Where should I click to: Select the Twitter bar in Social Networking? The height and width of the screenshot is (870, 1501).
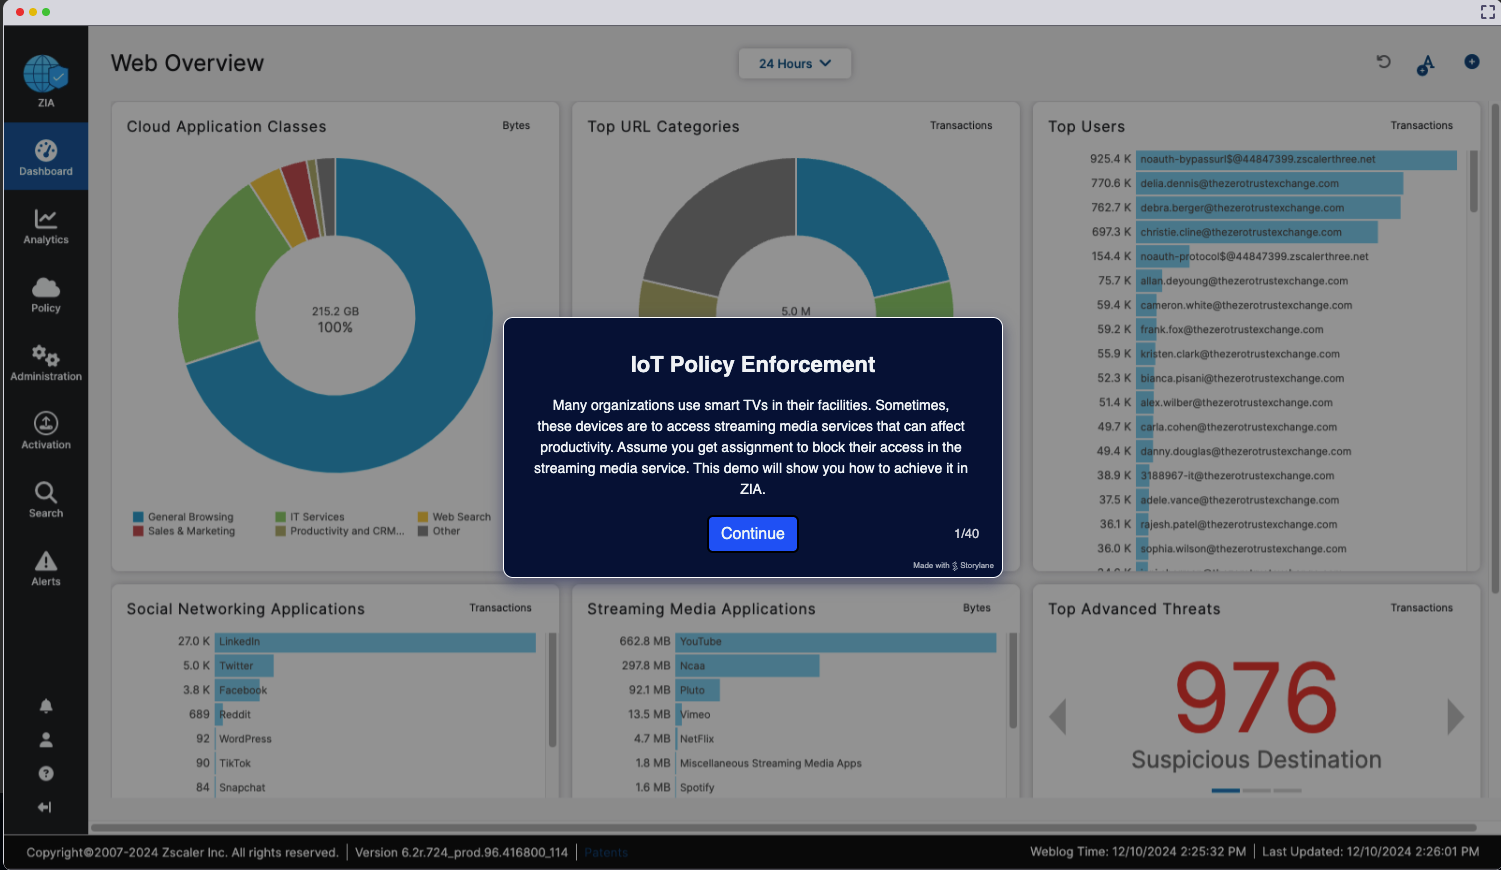pyautogui.click(x=244, y=666)
